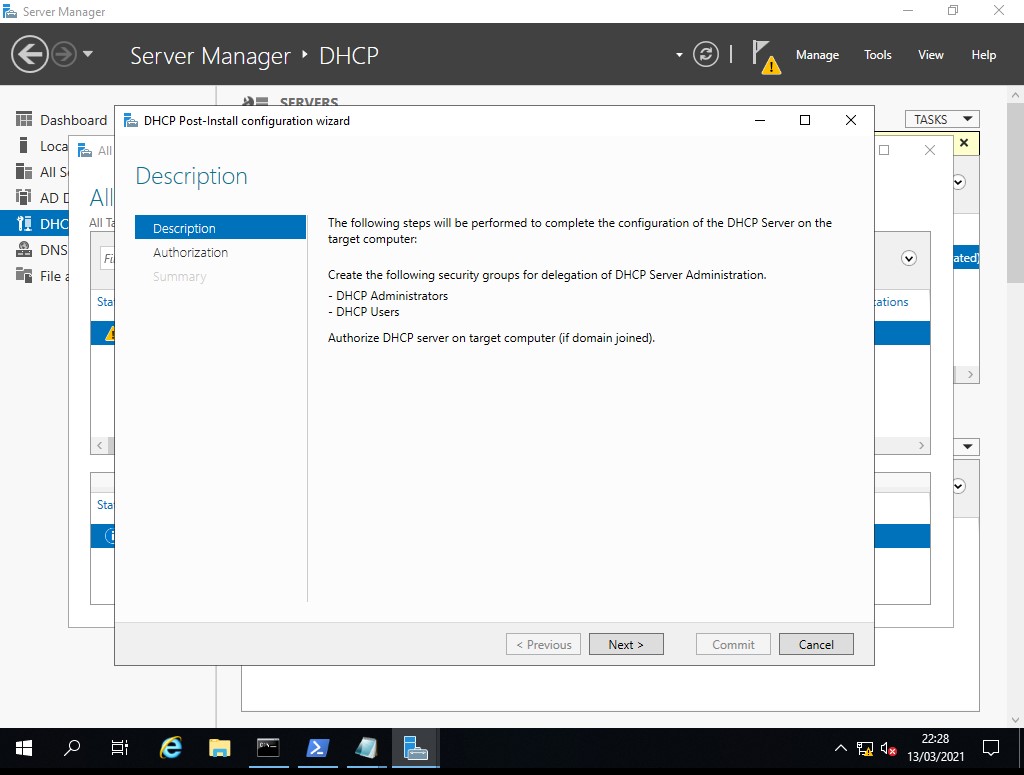1024x775 pixels.
Task: Click the Server Manager back arrow
Action: pos(30,54)
